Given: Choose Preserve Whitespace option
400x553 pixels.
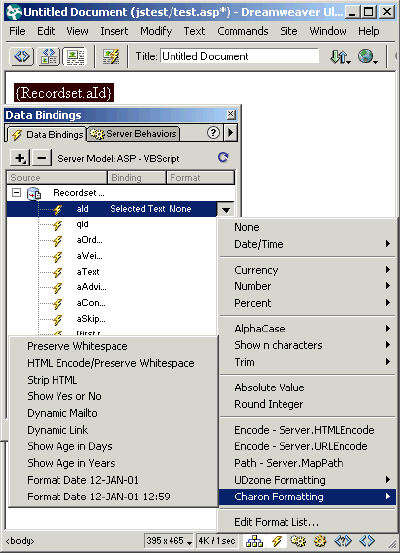Looking at the screenshot, I should 113,346.
